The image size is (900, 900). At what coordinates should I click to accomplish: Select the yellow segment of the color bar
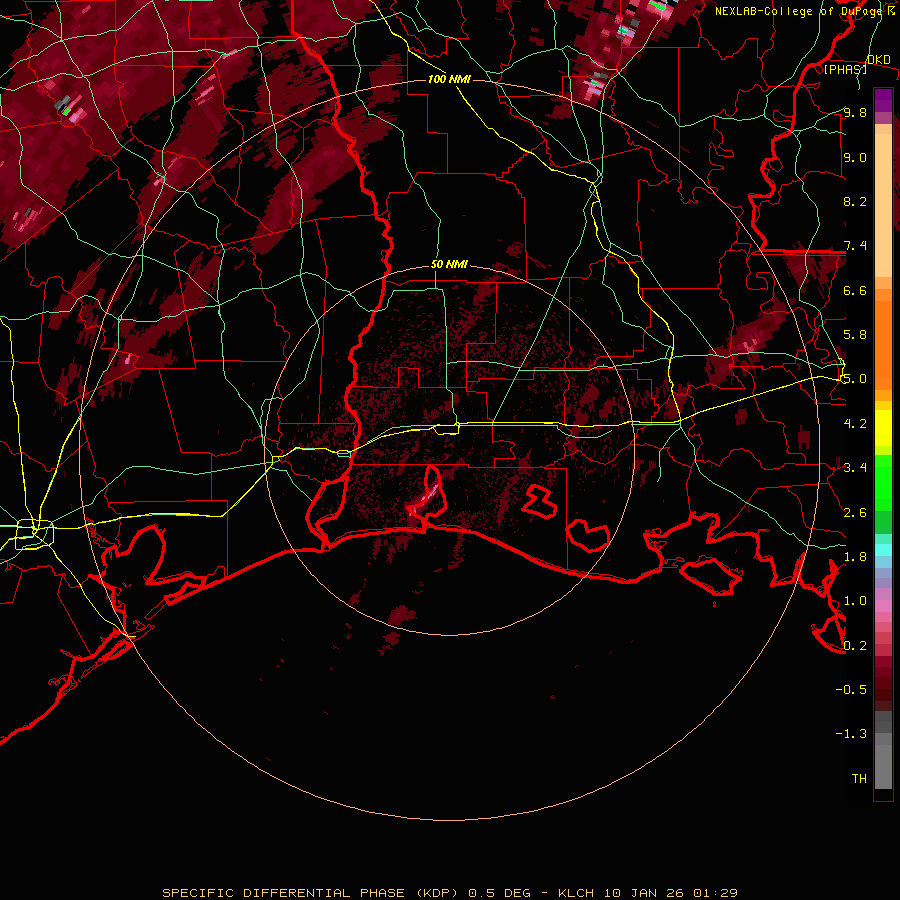883,428
